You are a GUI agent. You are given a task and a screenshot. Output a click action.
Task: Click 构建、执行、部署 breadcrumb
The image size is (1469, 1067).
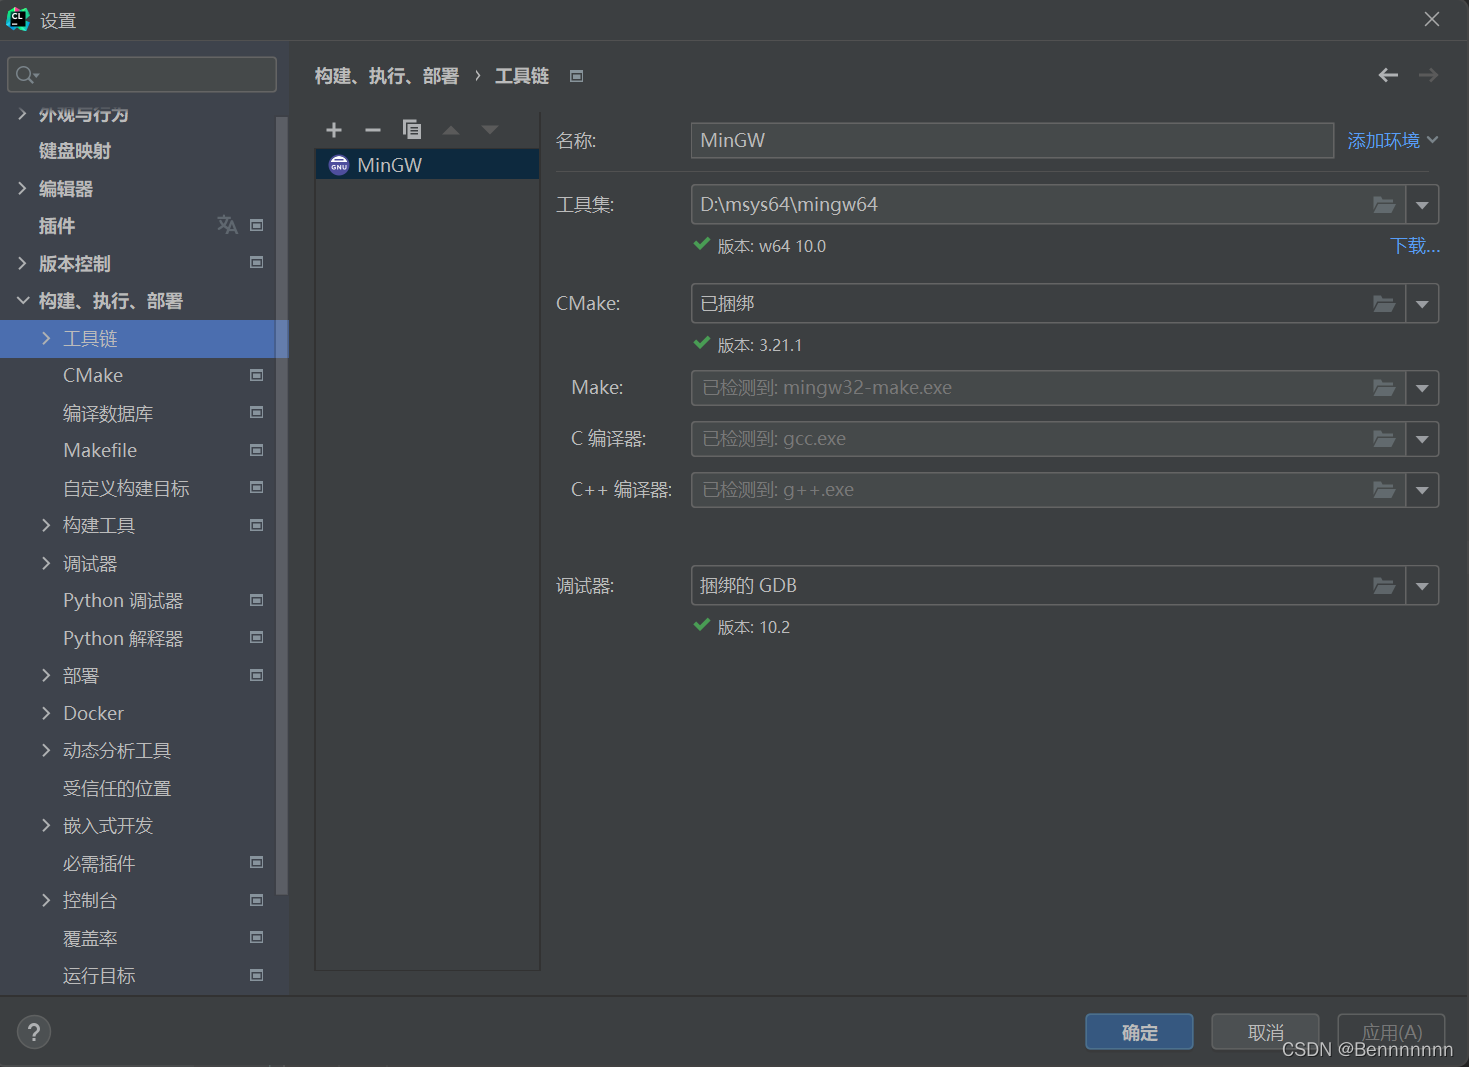[386, 76]
